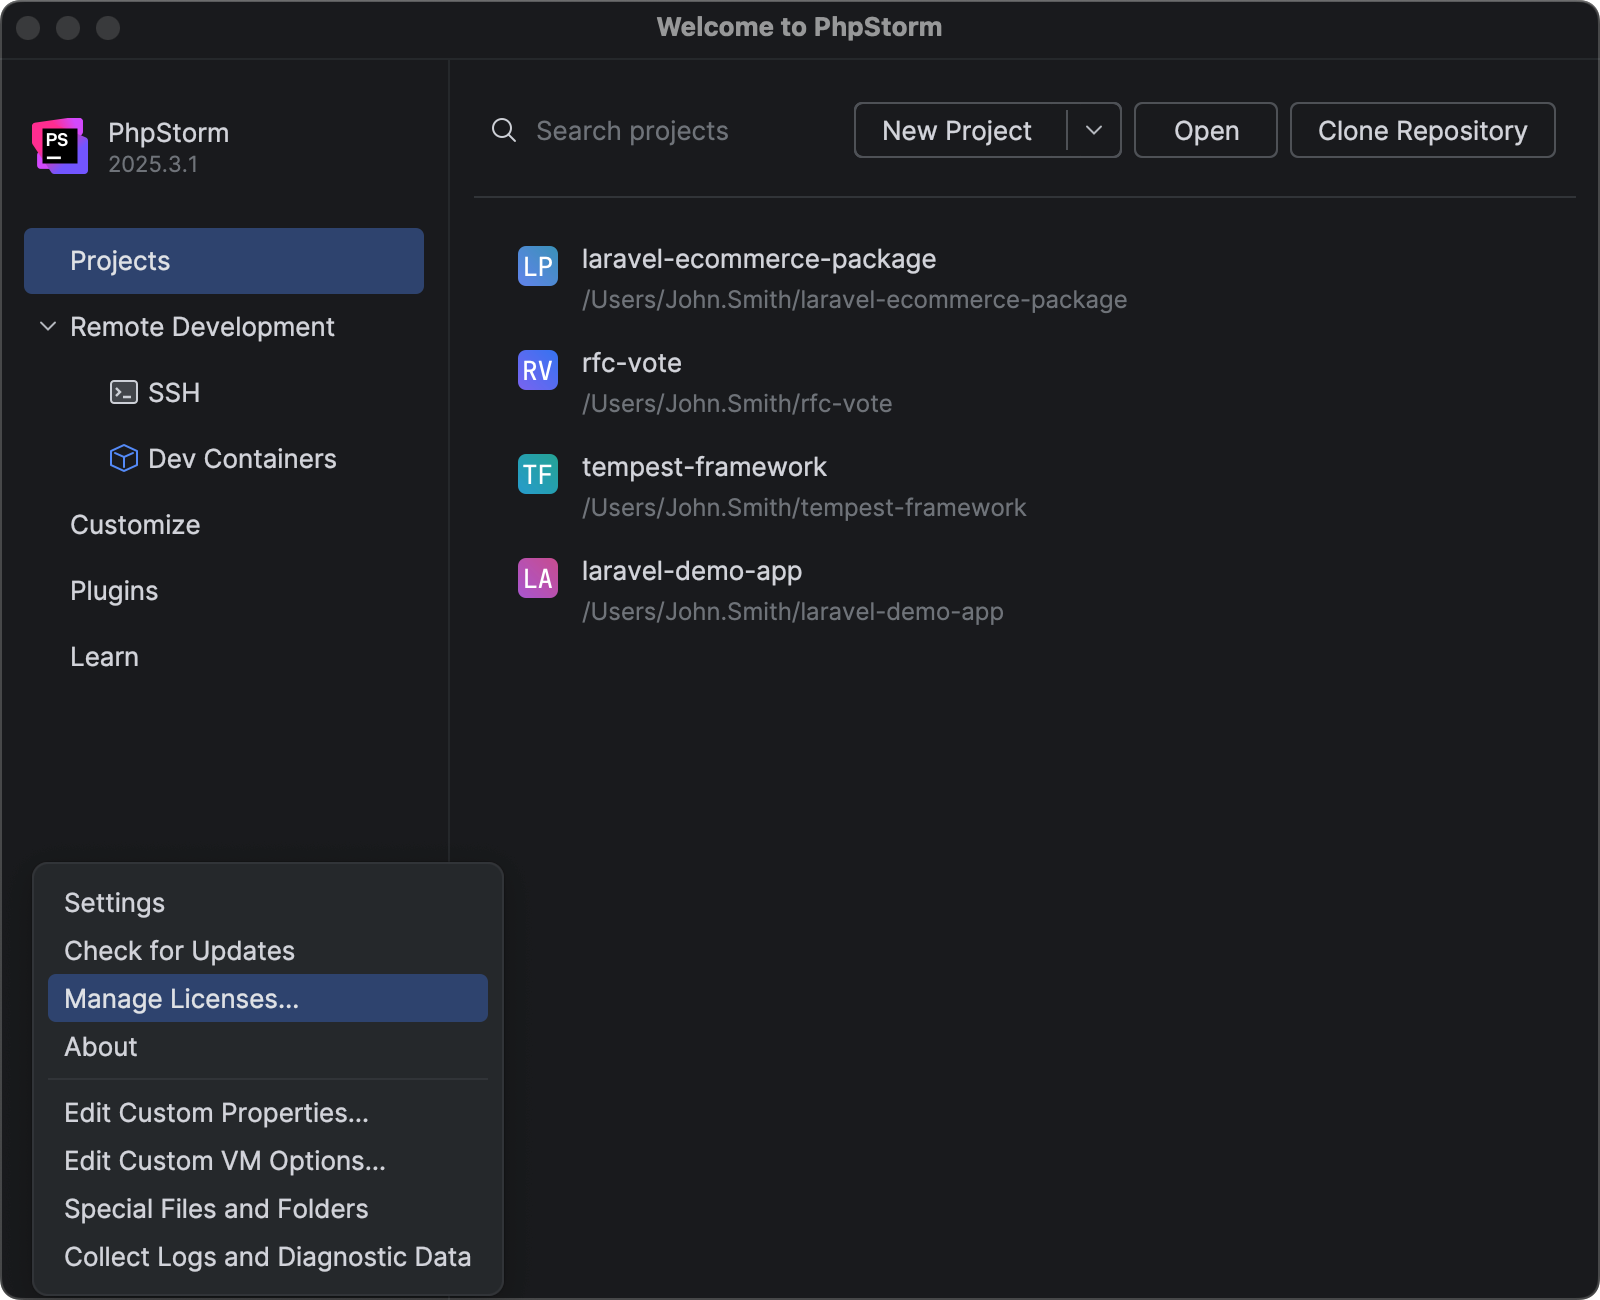Click the PhpStorm product name text
The image size is (1600, 1300).
tap(168, 132)
